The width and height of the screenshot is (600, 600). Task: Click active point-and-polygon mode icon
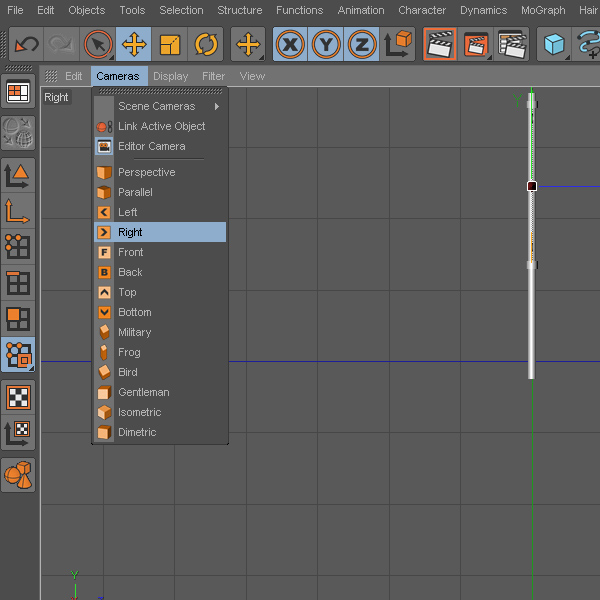click(18, 354)
